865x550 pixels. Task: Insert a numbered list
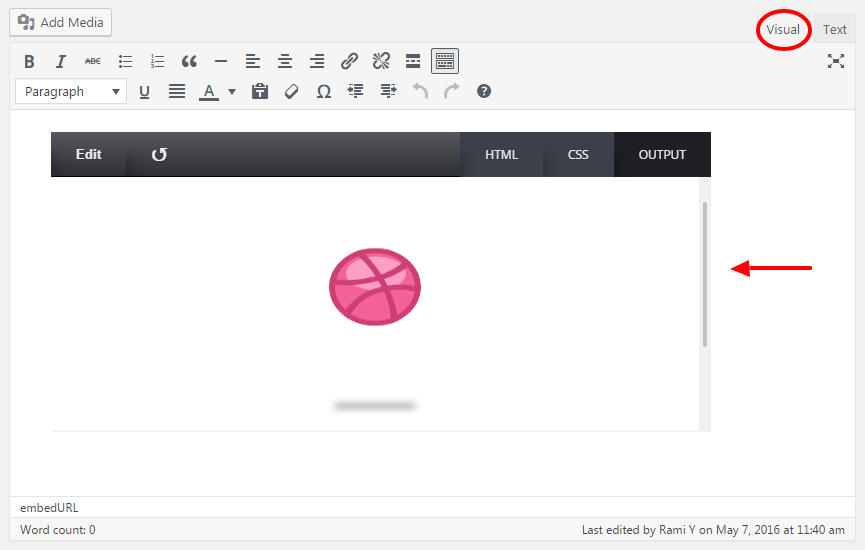(x=157, y=61)
